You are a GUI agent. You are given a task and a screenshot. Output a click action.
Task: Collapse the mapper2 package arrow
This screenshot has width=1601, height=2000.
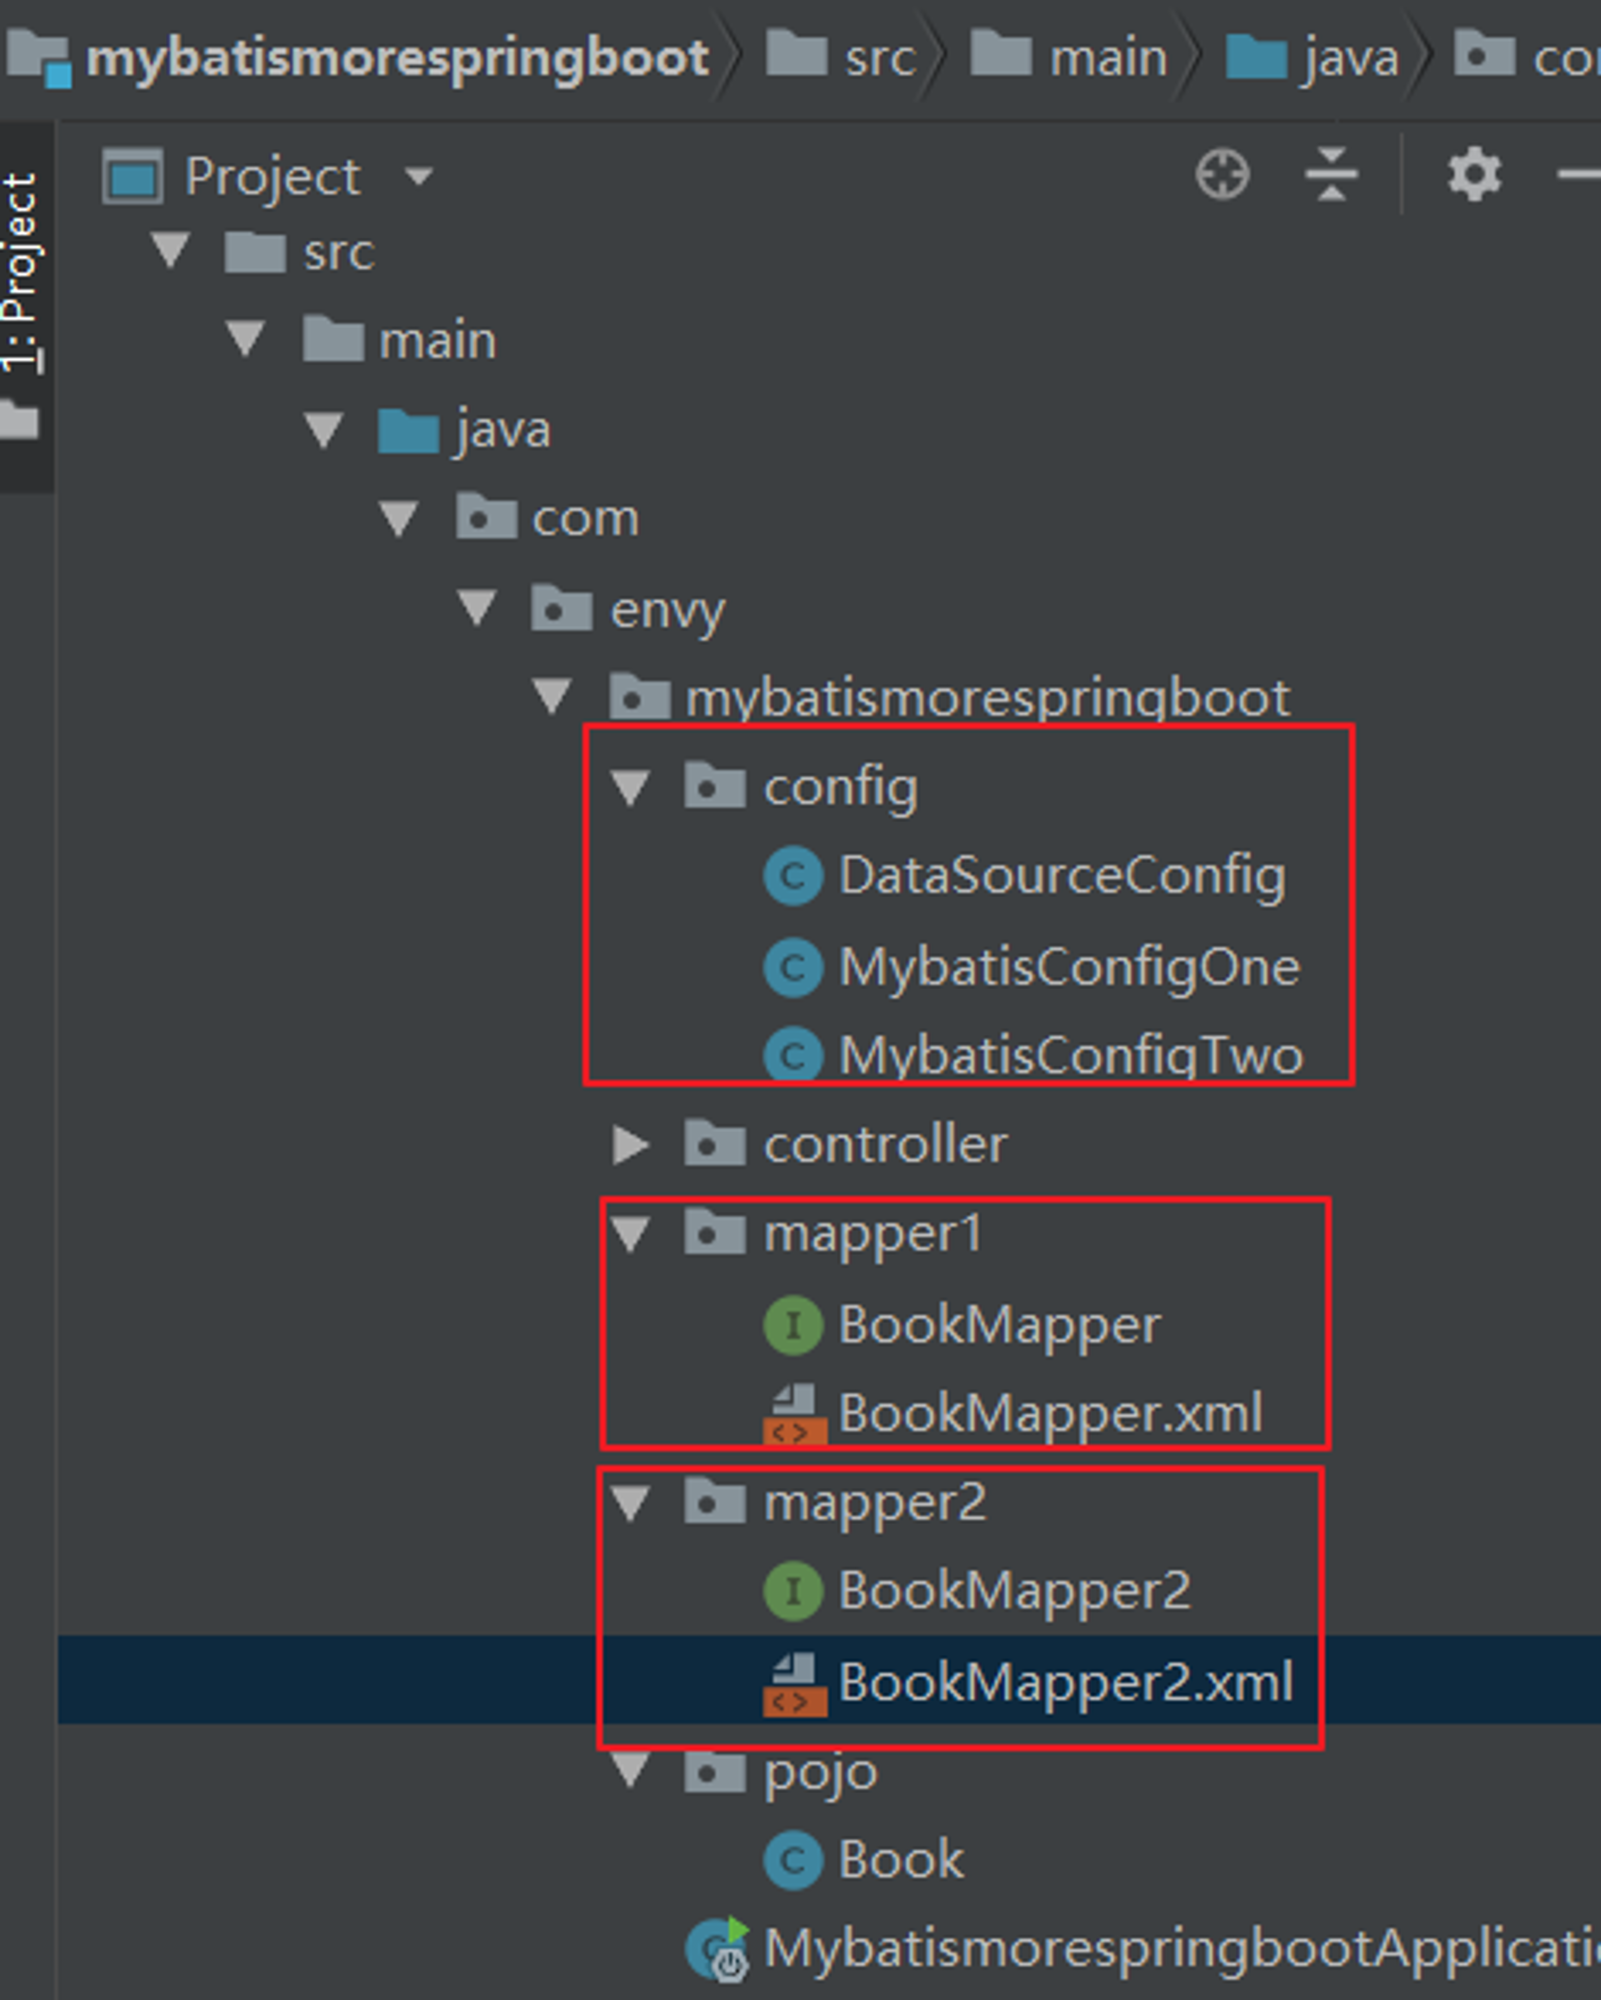point(631,1503)
